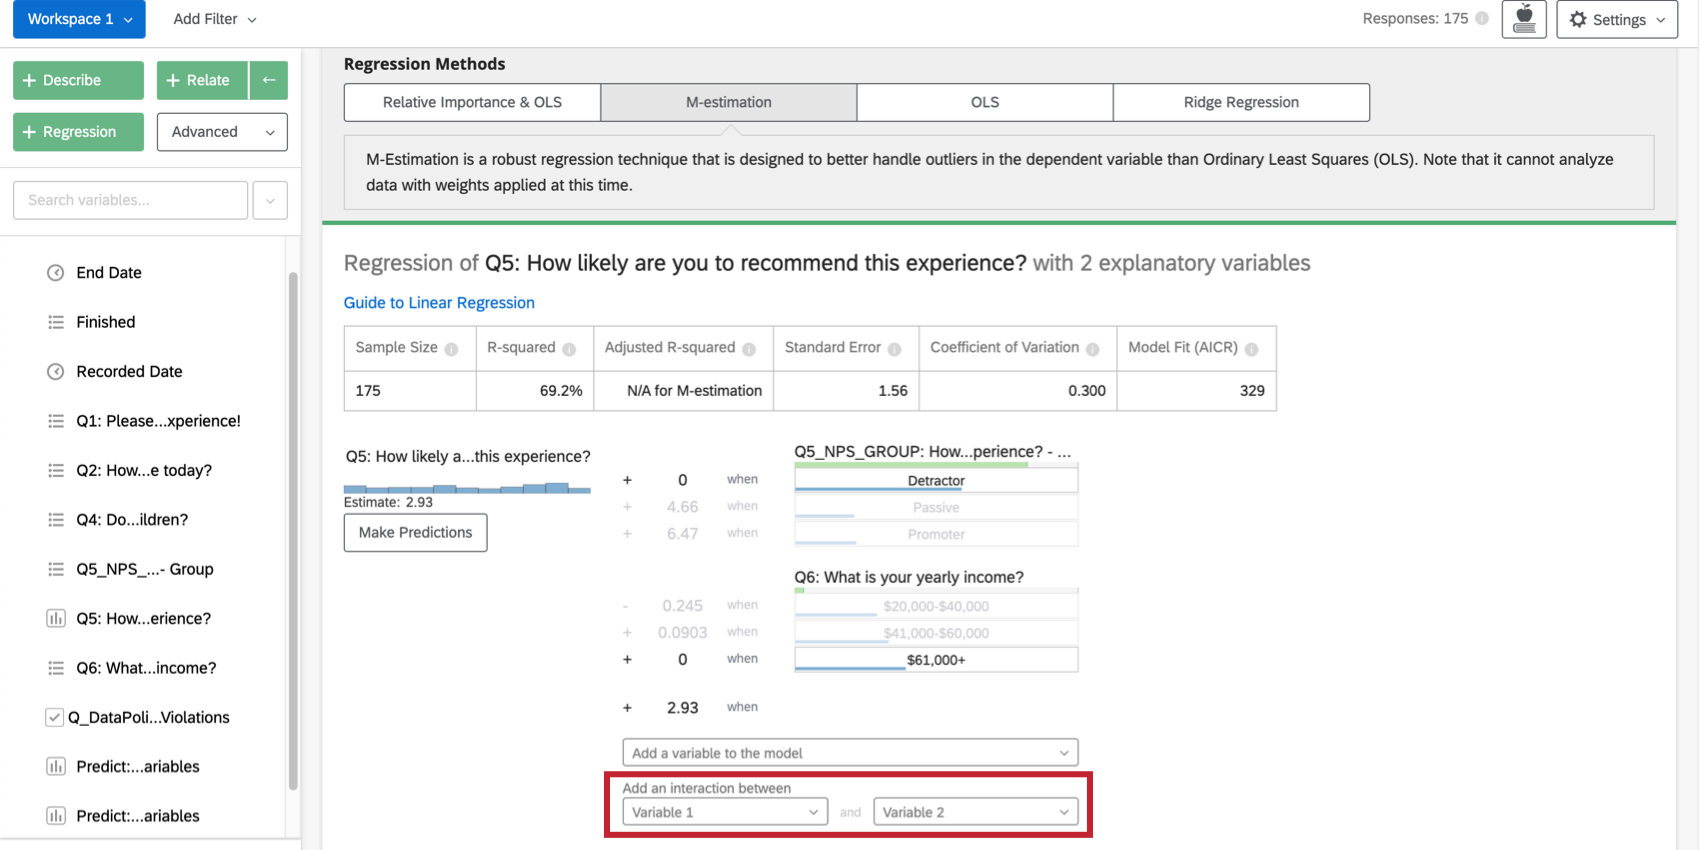Open the Guide to Linear Regression link
1700x850 pixels.
(x=439, y=302)
